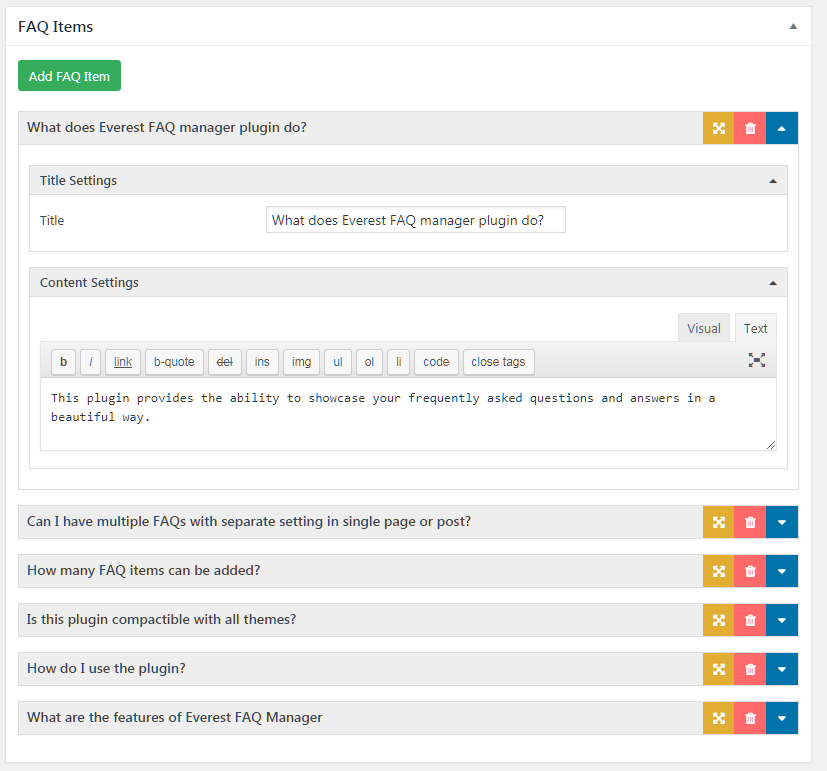Switch to the Text editor tab
The height and width of the screenshot is (771, 827).
pyautogui.click(x=756, y=328)
